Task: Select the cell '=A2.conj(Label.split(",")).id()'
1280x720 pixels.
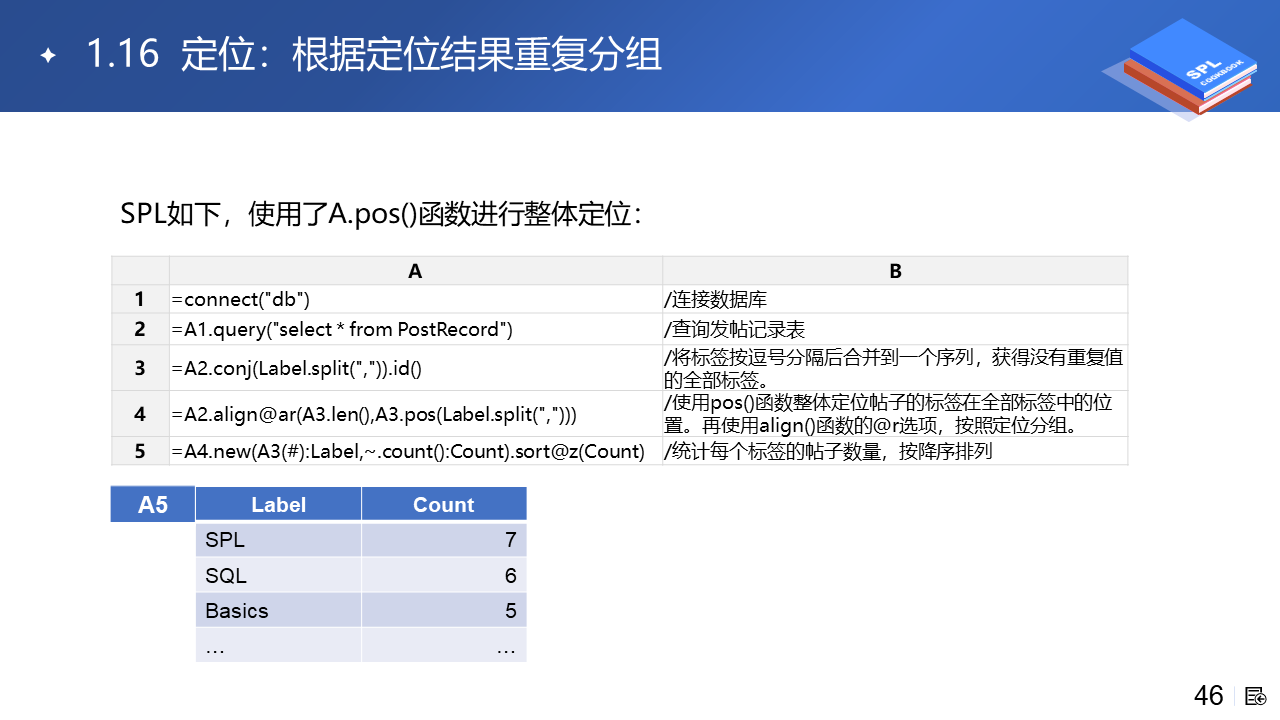Action: click(416, 368)
